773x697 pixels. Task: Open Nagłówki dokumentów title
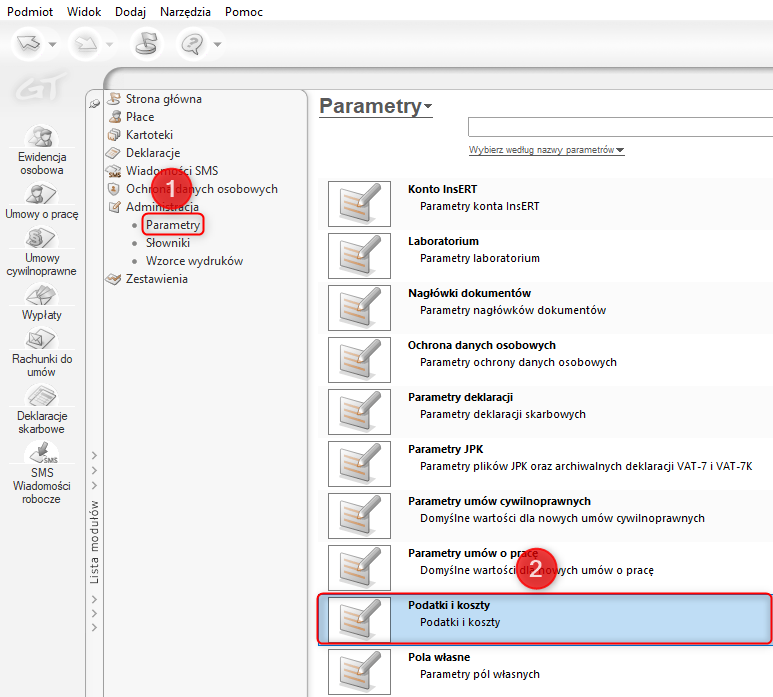point(469,293)
